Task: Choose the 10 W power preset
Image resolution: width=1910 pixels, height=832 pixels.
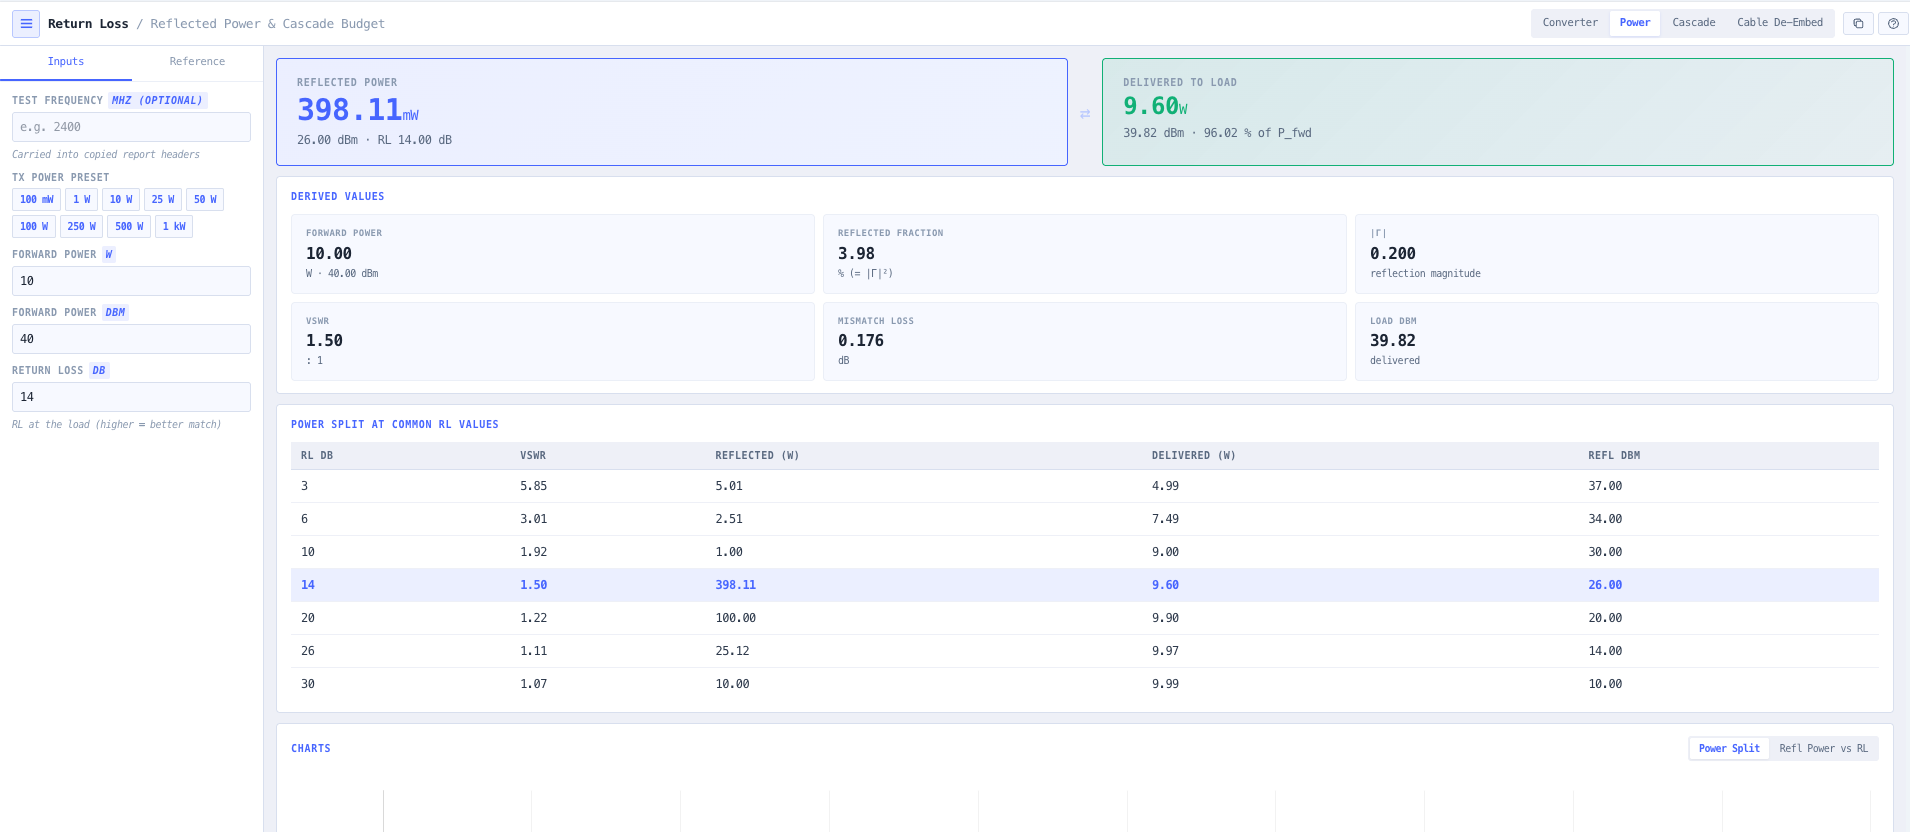Action: point(121,199)
